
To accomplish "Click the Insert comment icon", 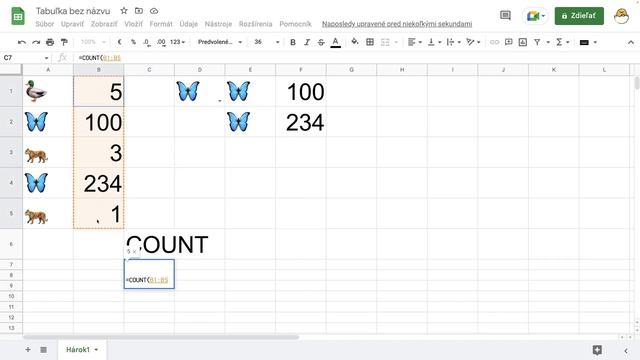I will point(509,42).
